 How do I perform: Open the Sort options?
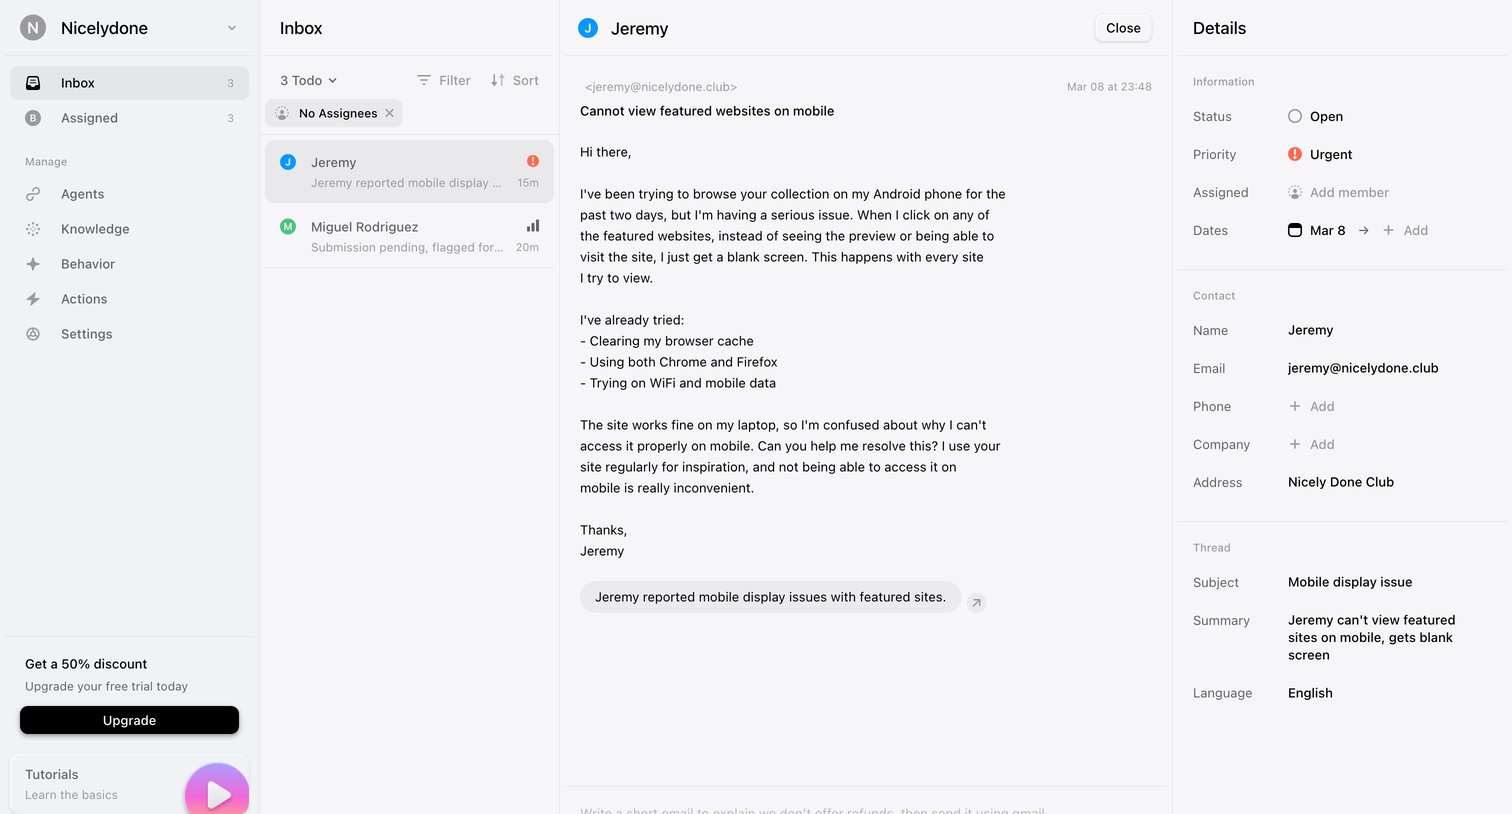click(x=514, y=80)
